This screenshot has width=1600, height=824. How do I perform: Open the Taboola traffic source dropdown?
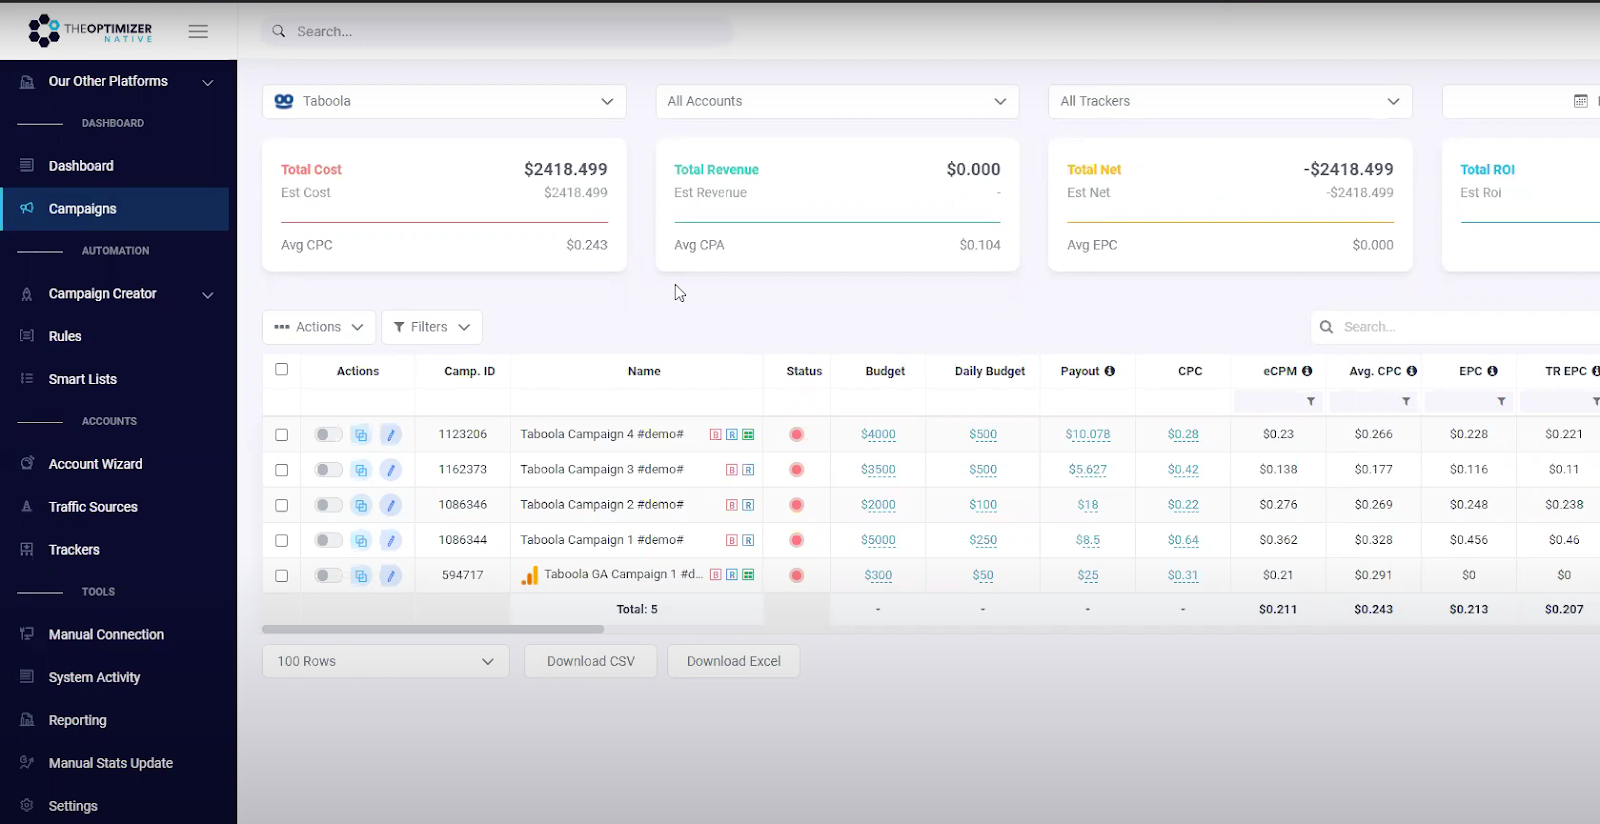pos(444,101)
